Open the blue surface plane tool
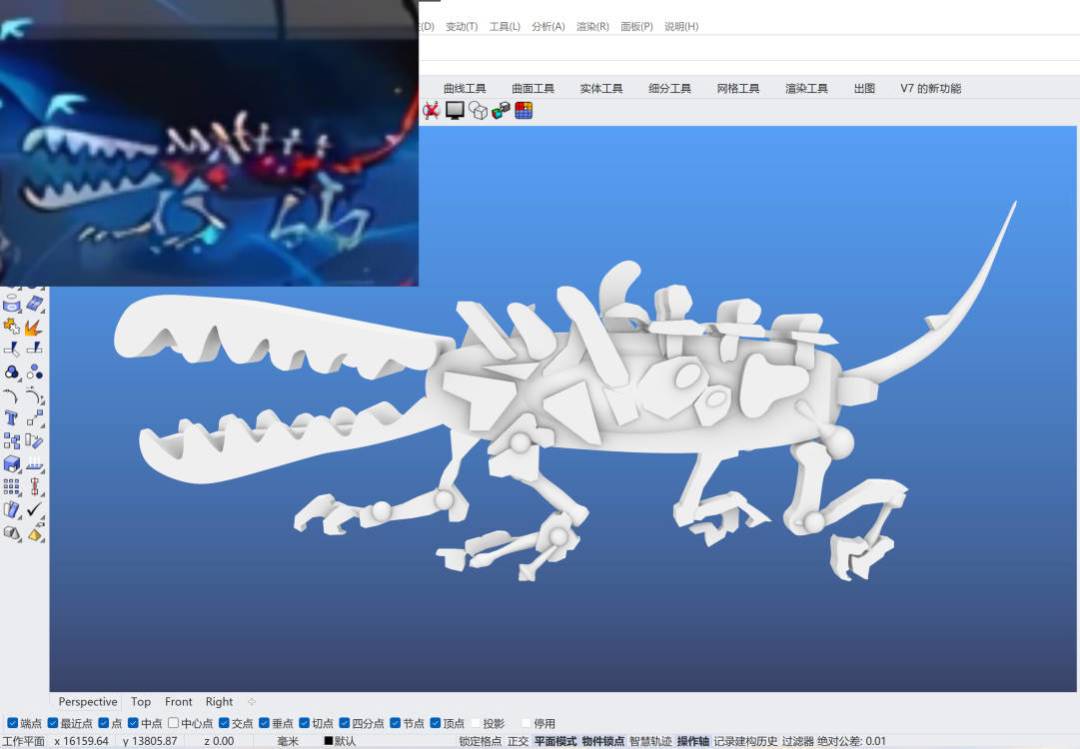This screenshot has height=749, width=1080. (x=34, y=304)
